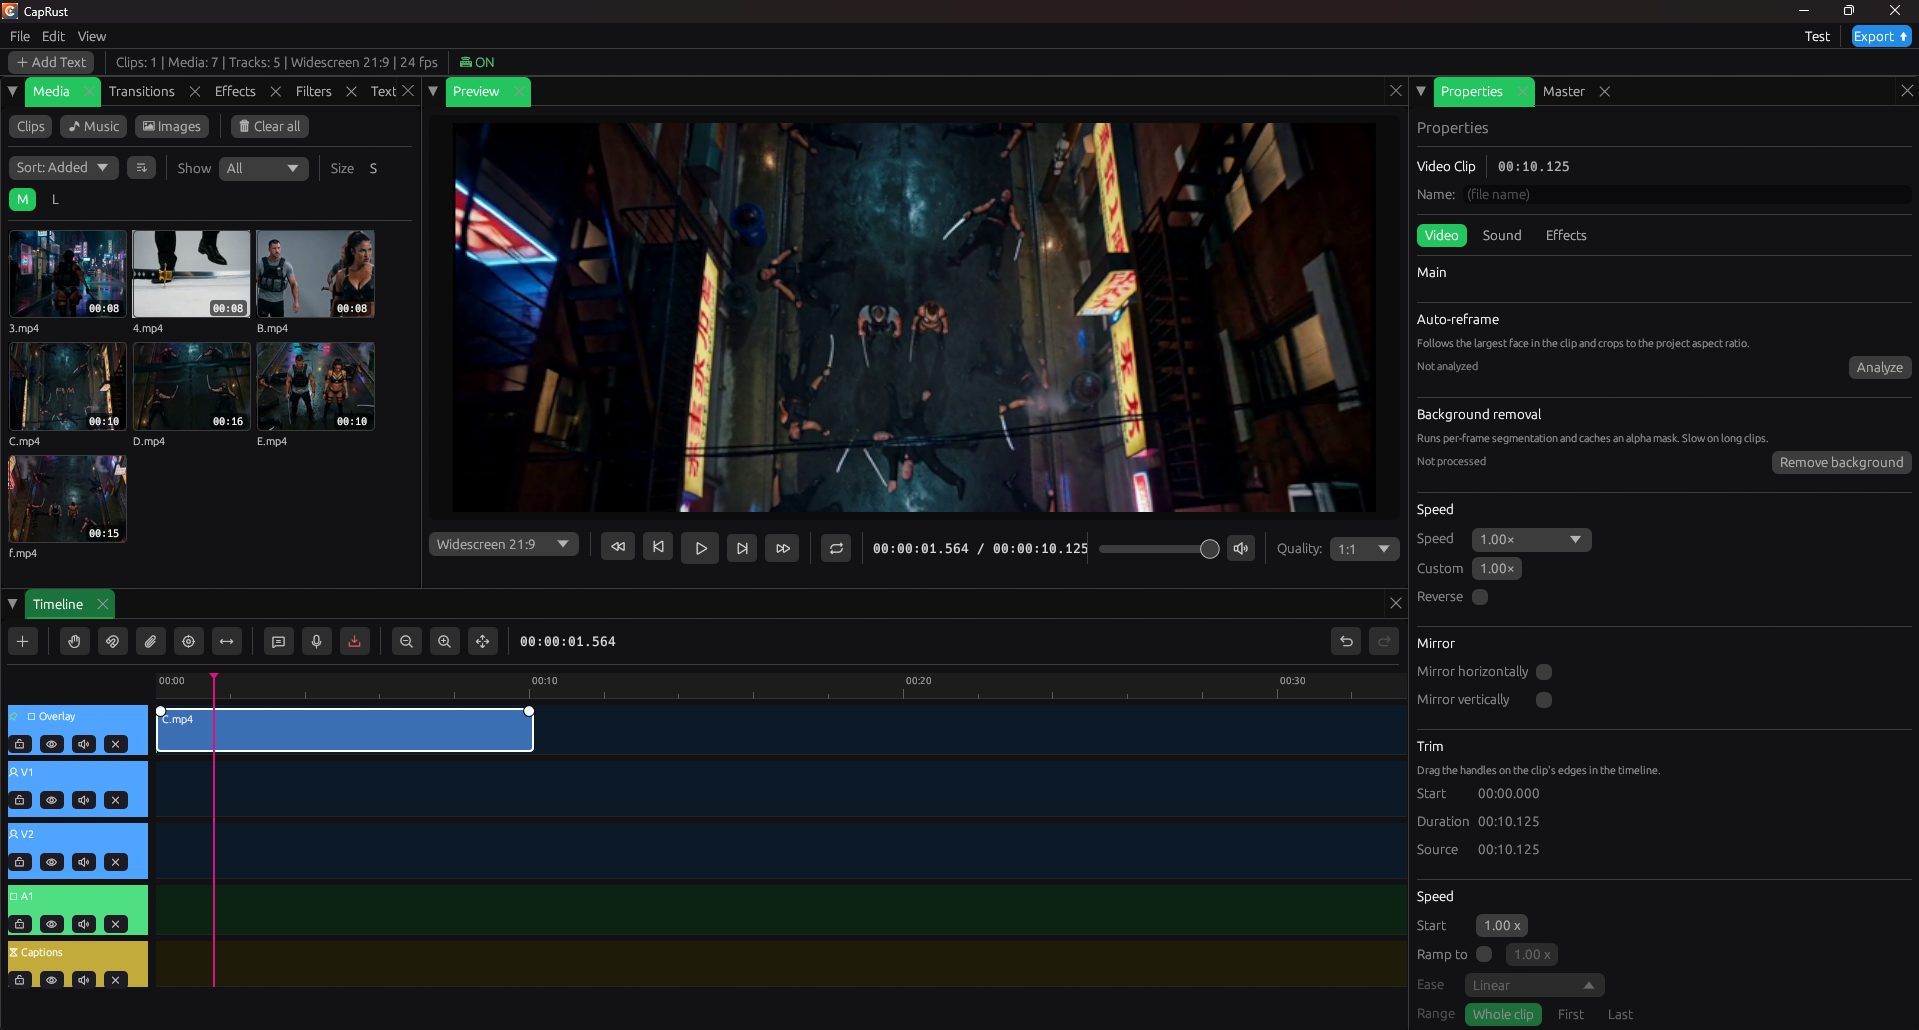Collapse the Timeline panel triangle
1919x1030 pixels.
(13, 604)
